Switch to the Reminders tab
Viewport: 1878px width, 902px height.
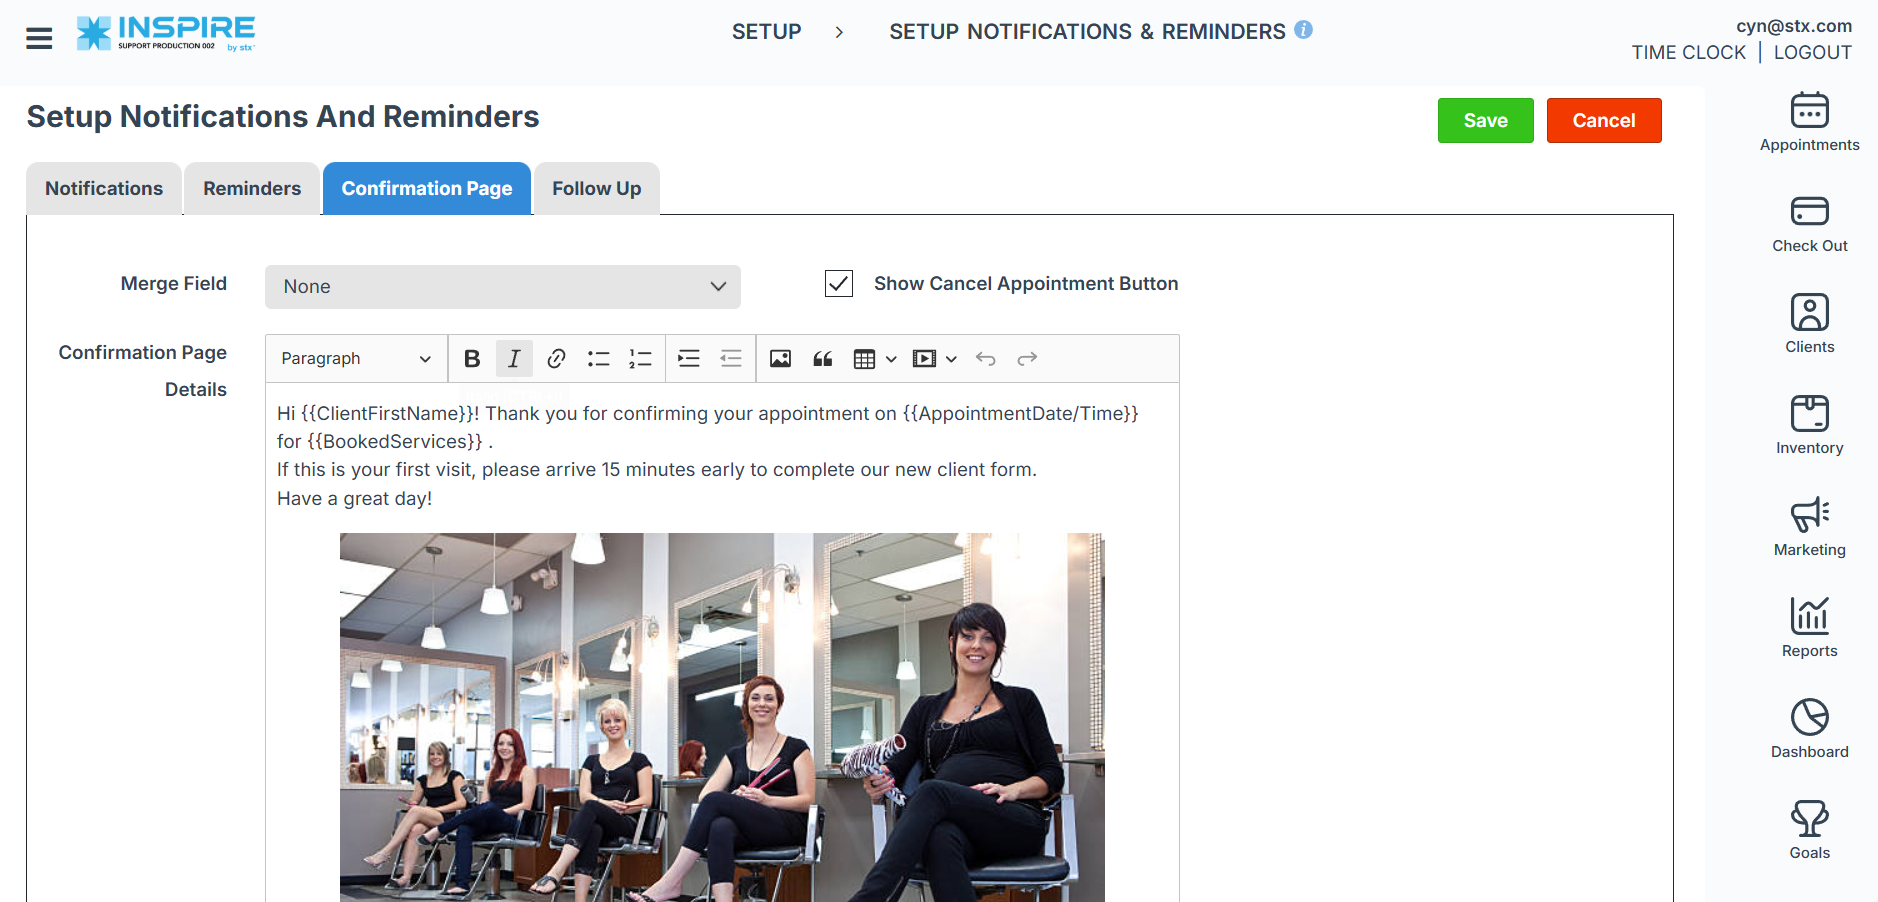click(x=252, y=189)
